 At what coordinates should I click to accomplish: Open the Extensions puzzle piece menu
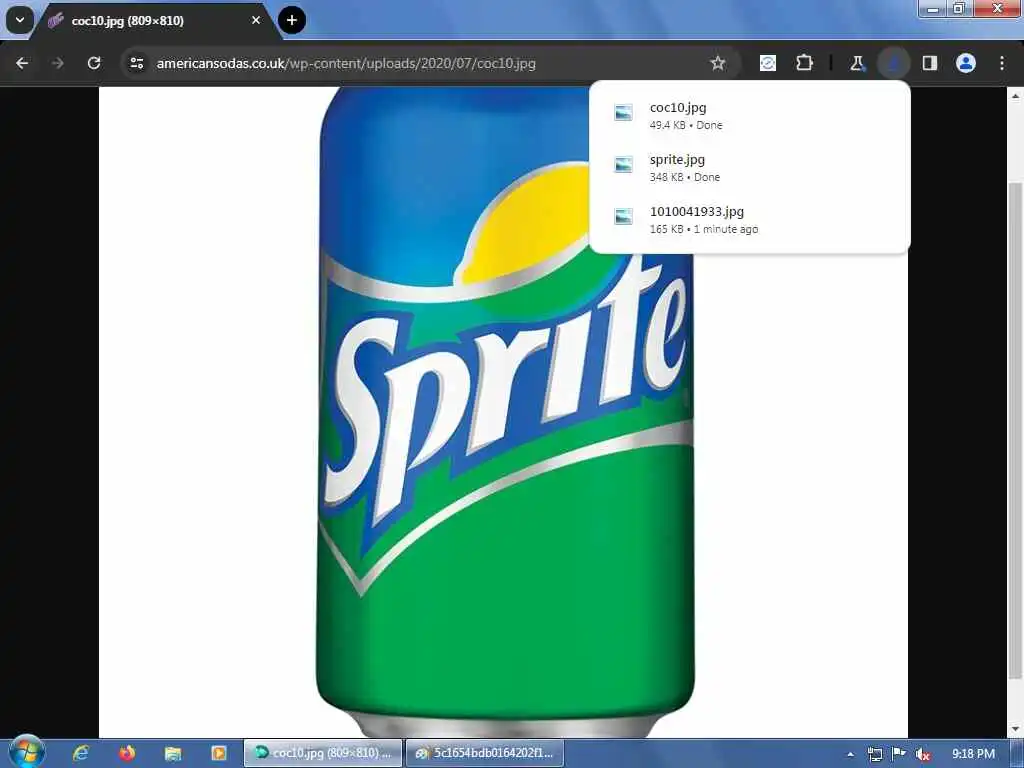click(x=805, y=63)
